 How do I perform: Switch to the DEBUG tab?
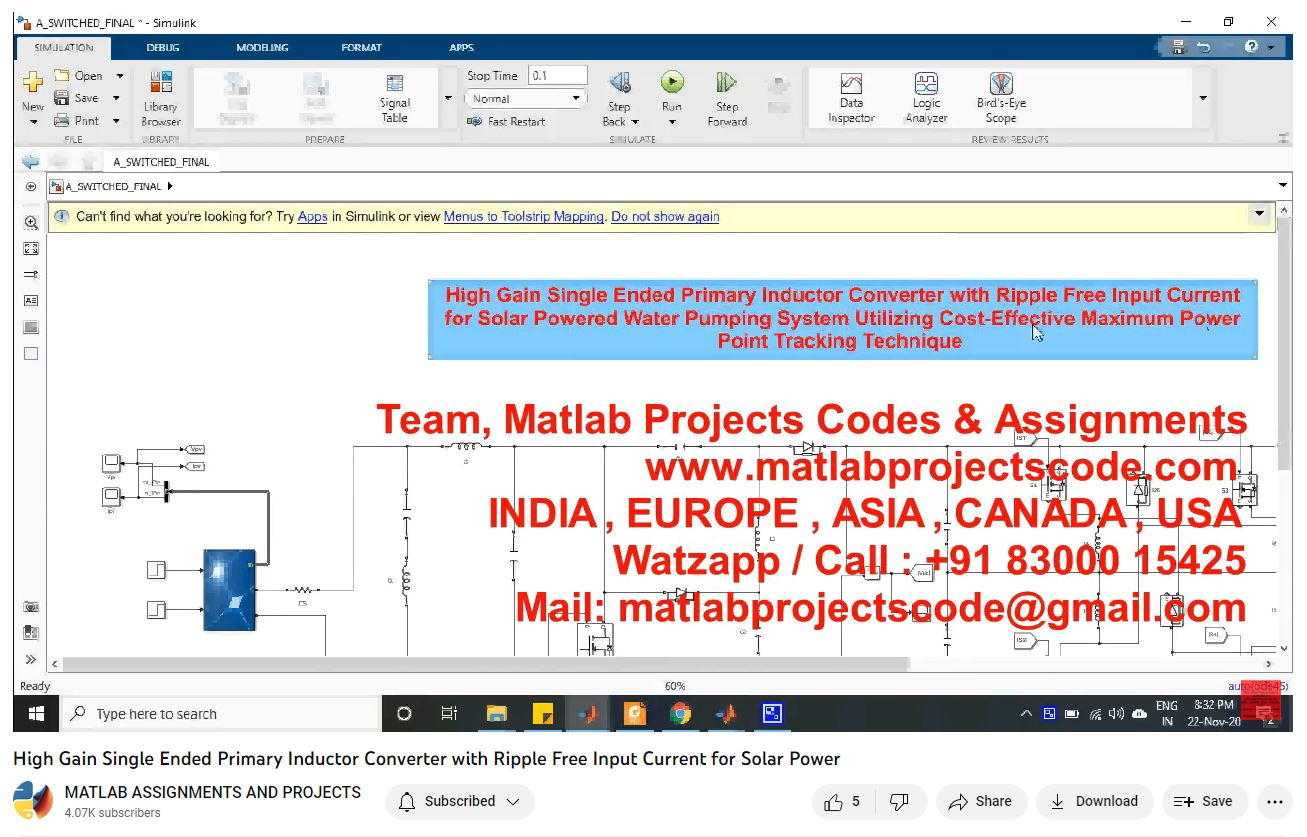[163, 47]
